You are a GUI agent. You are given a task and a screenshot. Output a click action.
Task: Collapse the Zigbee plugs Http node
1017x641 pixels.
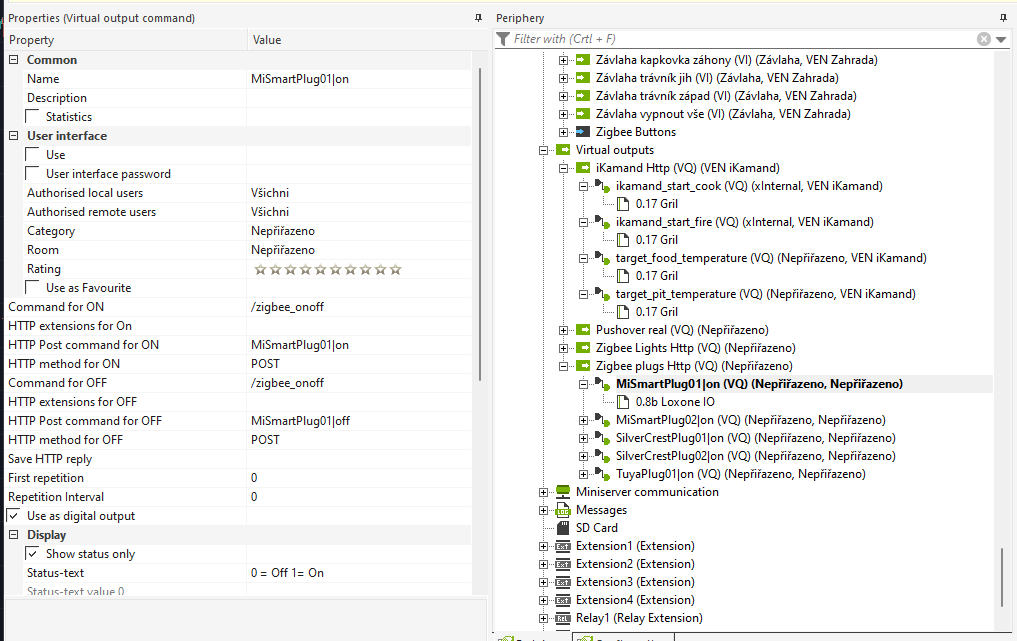(564, 367)
